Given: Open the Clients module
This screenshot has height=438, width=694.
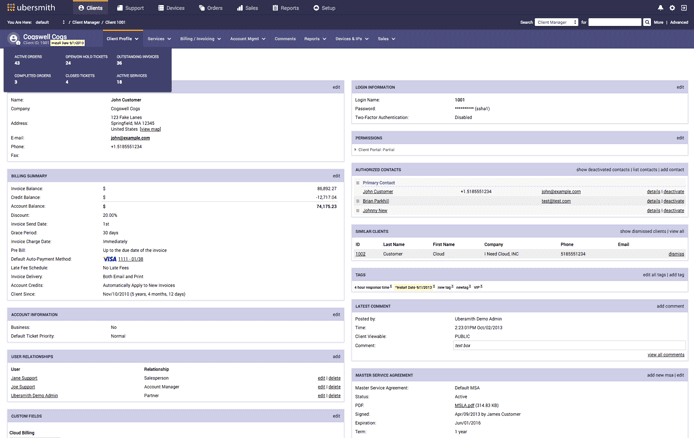Looking at the screenshot, I should (x=90, y=8).
